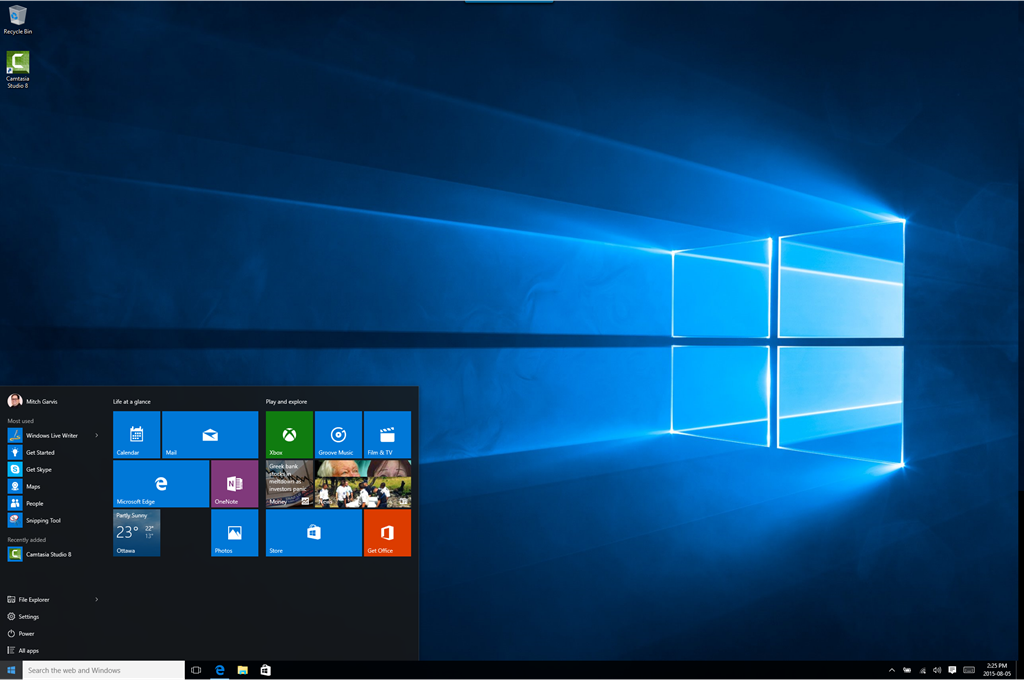Click the Get Office tile
The height and width of the screenshot is (680, 1024).
pyautogui.click(x=387, y=532)
